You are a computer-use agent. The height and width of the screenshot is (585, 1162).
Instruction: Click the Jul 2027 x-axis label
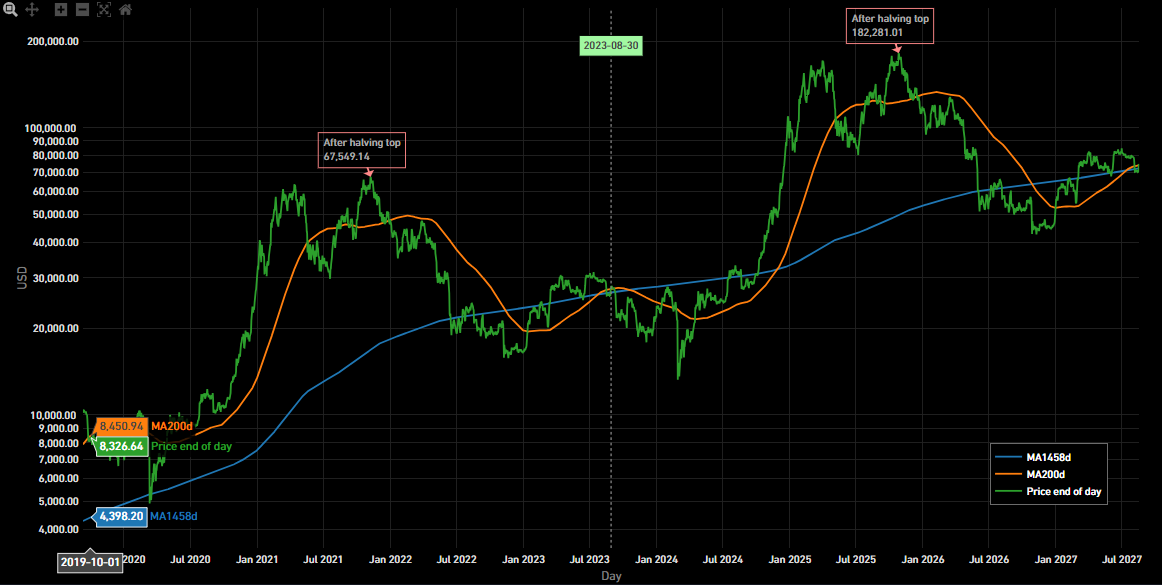point(1121,560)
